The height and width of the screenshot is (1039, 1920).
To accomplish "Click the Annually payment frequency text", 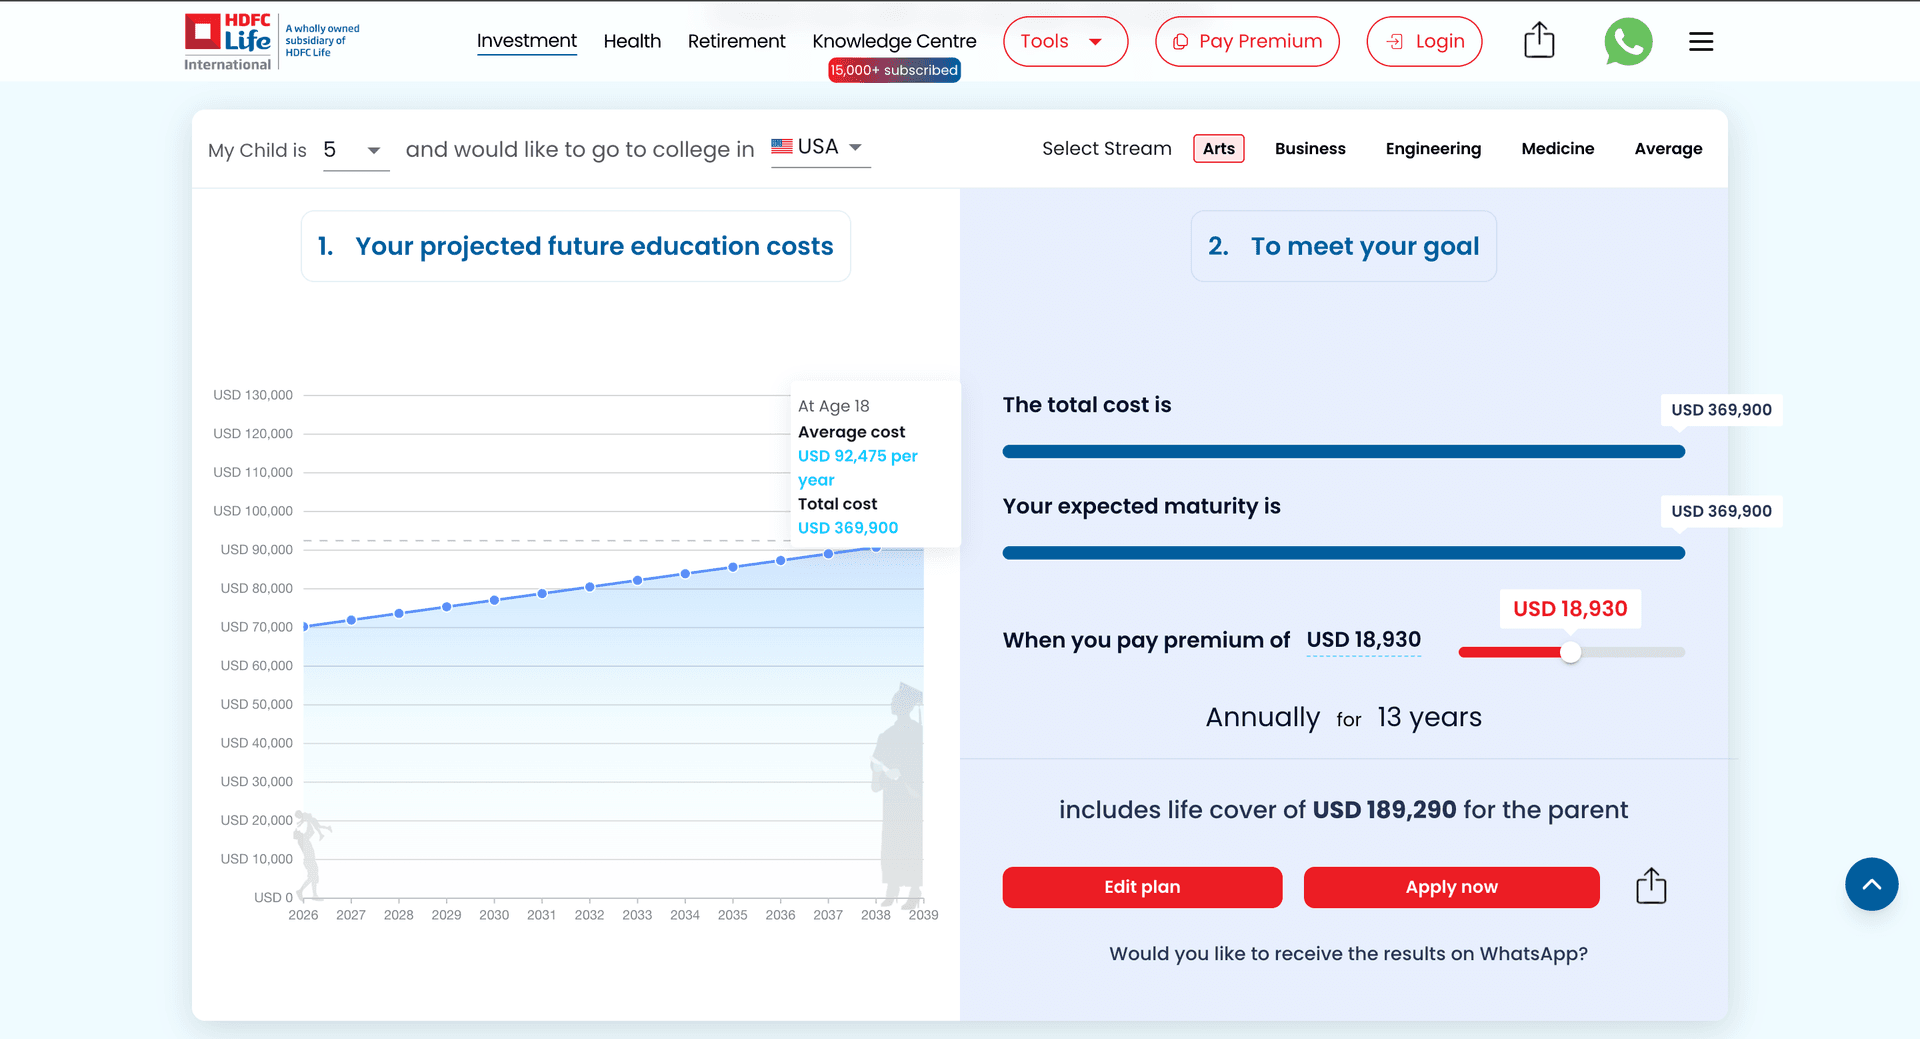I will coord(1262,717).
